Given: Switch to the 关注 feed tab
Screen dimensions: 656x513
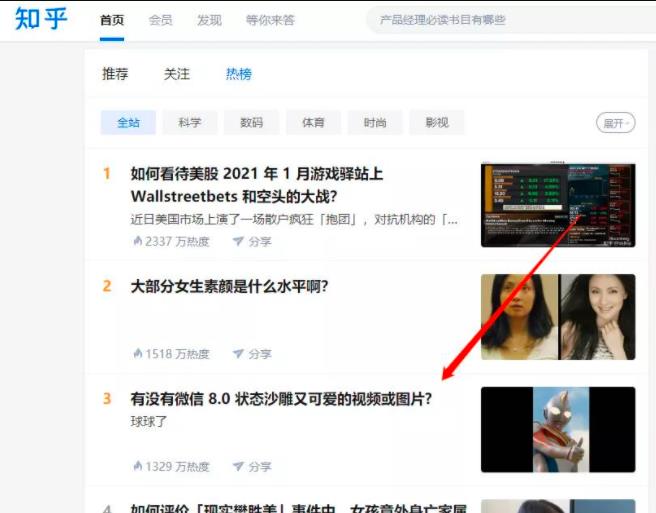Looking at the screenshot, I should pyautogui.click(x=177, y=74).
